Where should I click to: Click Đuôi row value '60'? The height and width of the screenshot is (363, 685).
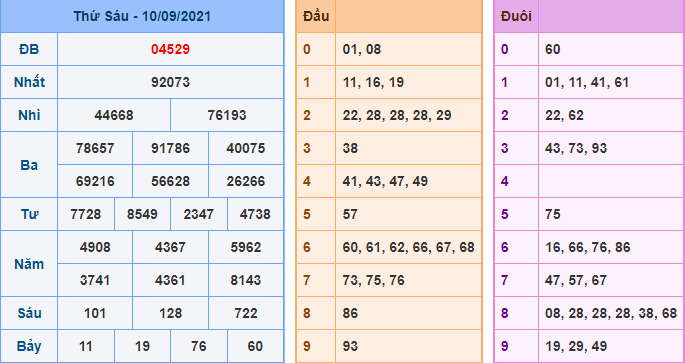pos(553,49)
